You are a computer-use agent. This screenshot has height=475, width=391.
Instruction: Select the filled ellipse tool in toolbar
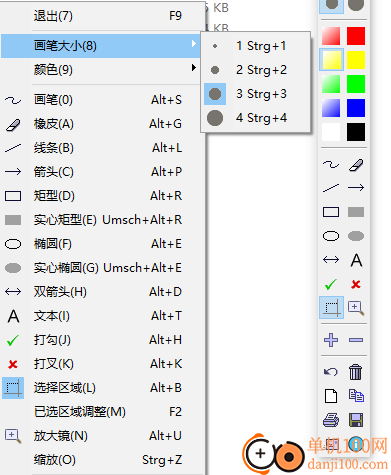click(x=356, y=236)
